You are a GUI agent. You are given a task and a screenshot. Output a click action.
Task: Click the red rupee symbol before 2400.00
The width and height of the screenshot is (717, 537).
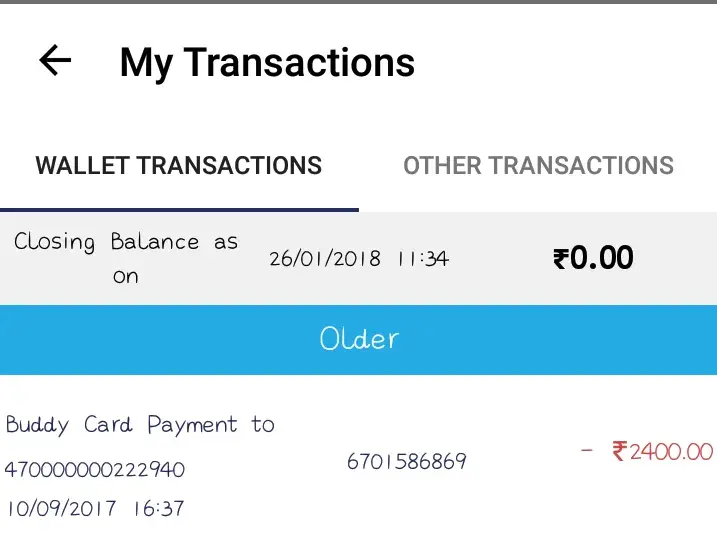[620, 452]
